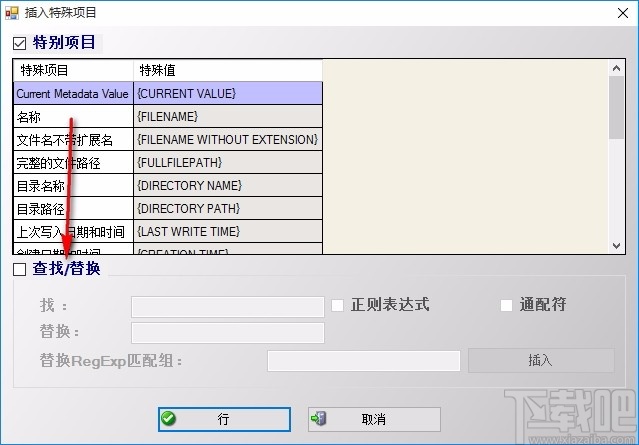Confirm with the 行 button

(224, 419)
